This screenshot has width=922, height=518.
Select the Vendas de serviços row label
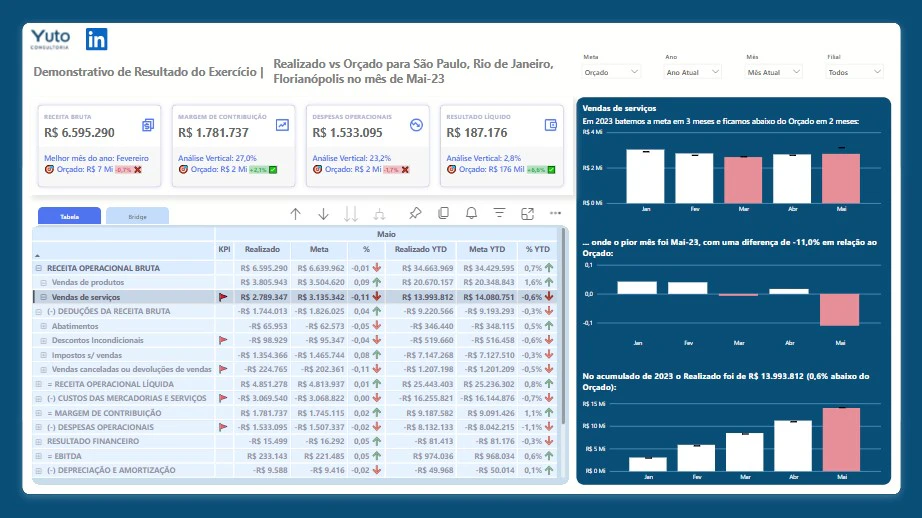click(86, 297)
